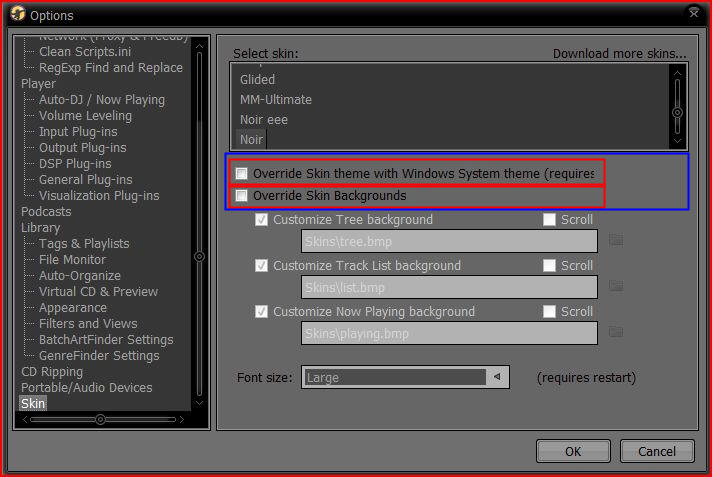Enable Override Skin theme with Windows System theme

(241, 173)
